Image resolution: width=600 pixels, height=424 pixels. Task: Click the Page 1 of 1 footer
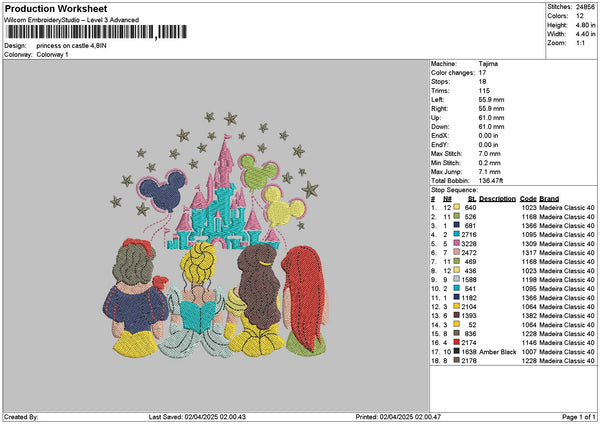click(579, 417)
